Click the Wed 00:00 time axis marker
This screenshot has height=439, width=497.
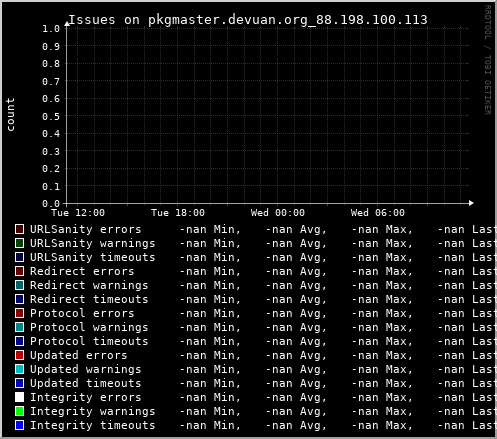point(278,213)
